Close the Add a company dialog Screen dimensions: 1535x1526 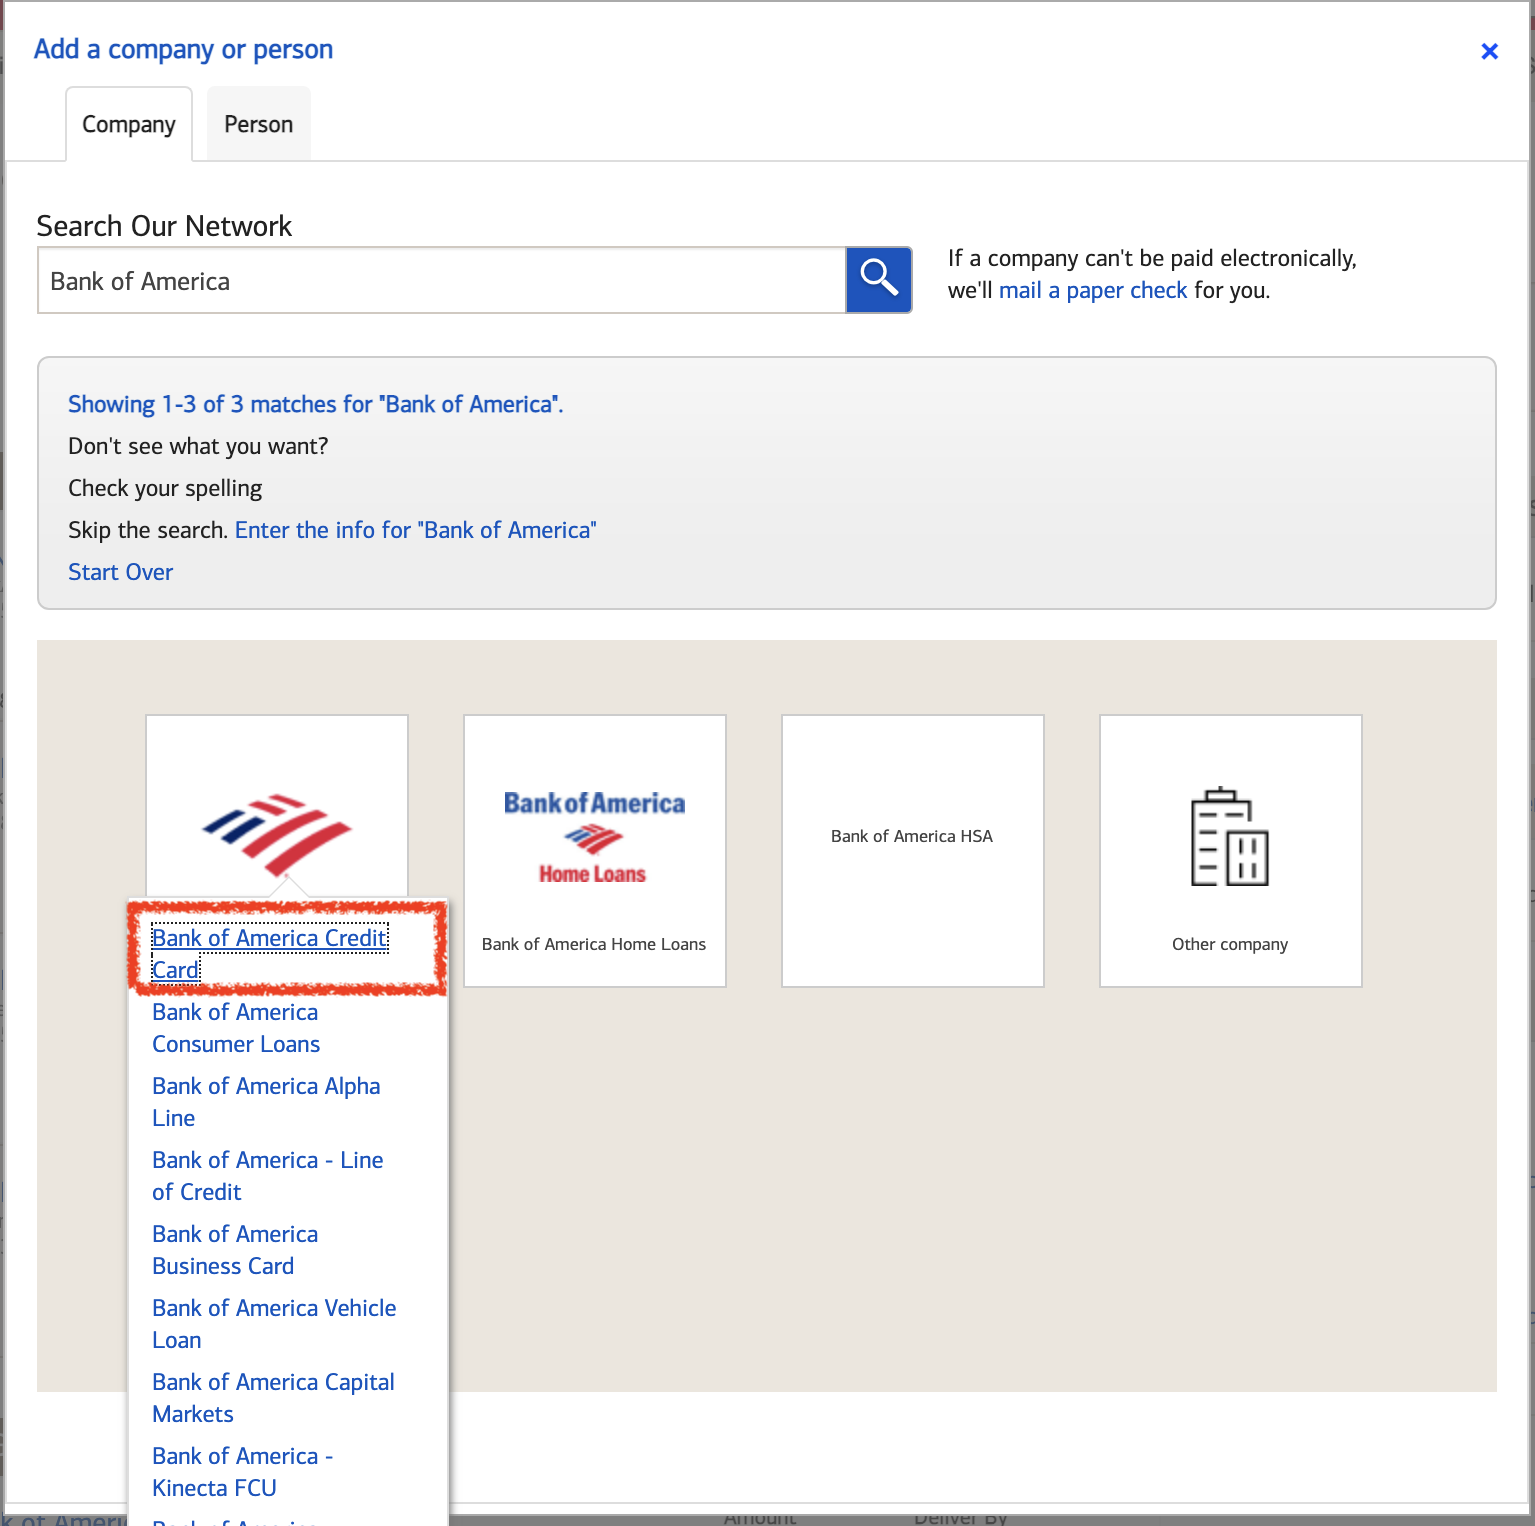point(1489,51)
